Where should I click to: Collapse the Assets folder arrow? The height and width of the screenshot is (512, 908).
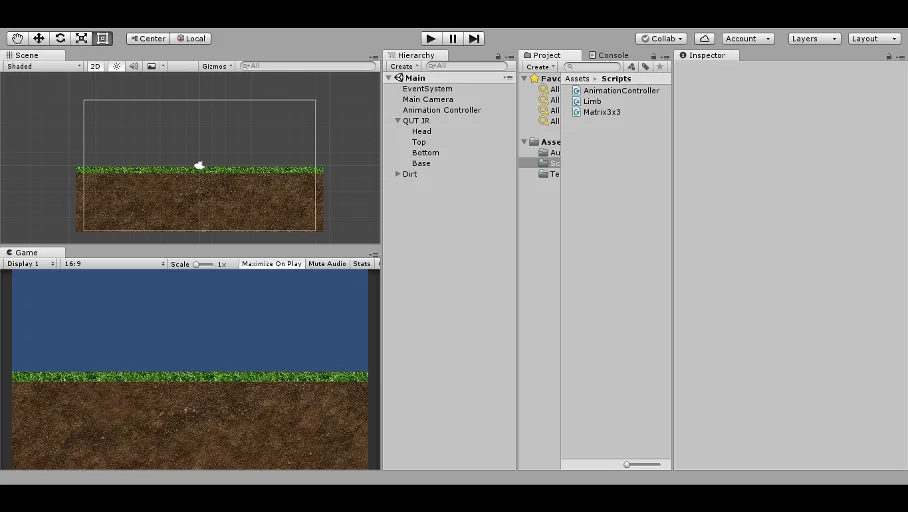(x=525, y=142)
